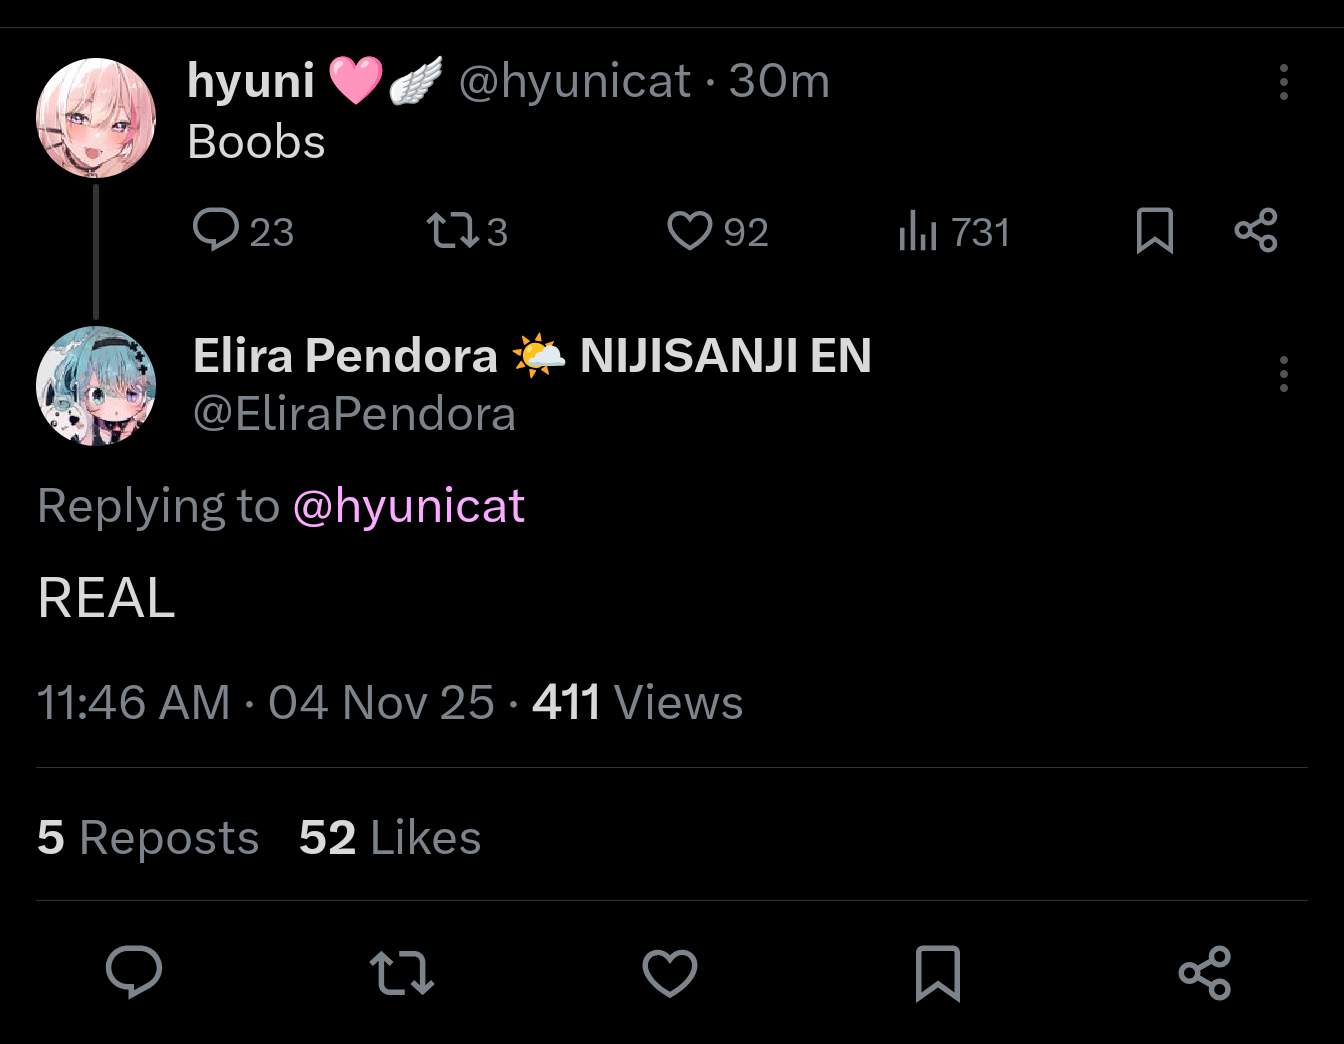Open @EliraPendora handle

pos(354,414)
